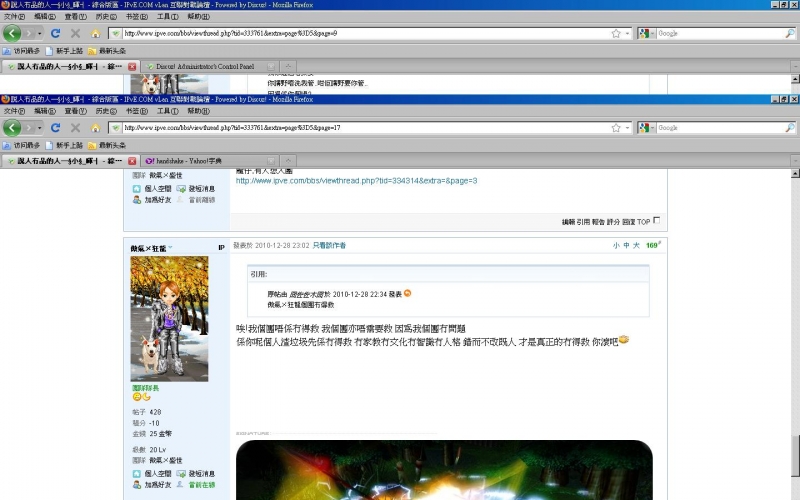Click site identity icon beside page=17 URL
This screenshot has width=800, height=500.
(x=116, y=128)
